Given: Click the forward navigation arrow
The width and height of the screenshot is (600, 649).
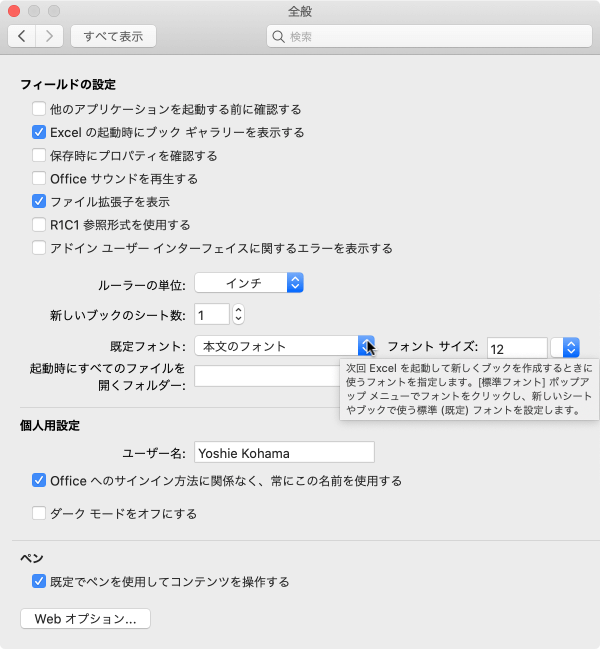Looking at the screenshot, I should tap(50, 36).
